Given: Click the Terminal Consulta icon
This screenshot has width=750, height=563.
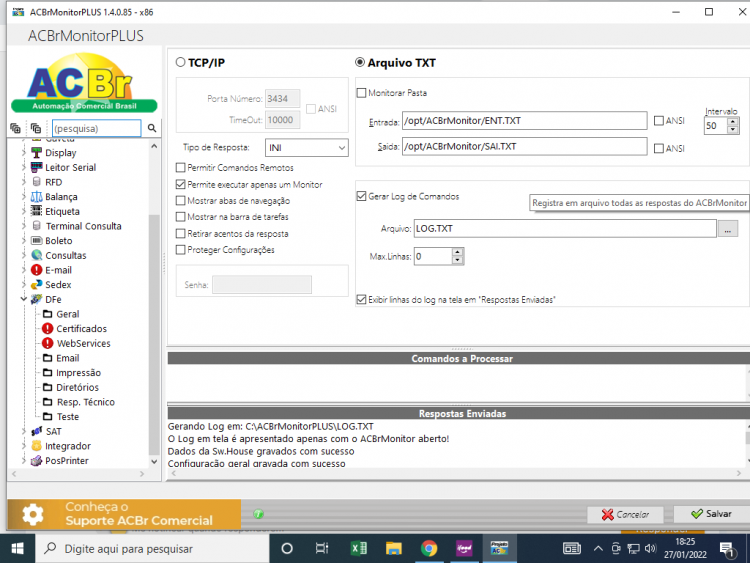Looking at the screenshot, I should click(x=36, y=226).
